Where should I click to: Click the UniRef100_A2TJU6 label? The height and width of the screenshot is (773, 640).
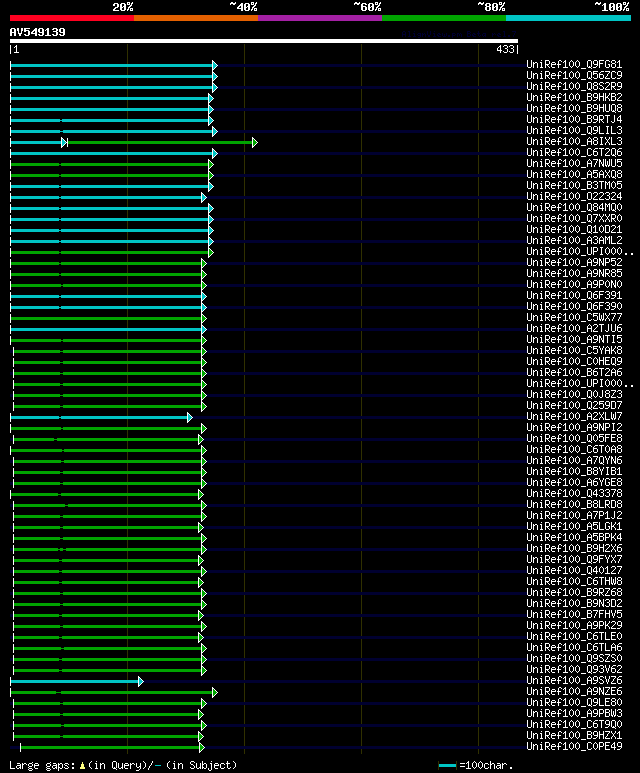574,328
